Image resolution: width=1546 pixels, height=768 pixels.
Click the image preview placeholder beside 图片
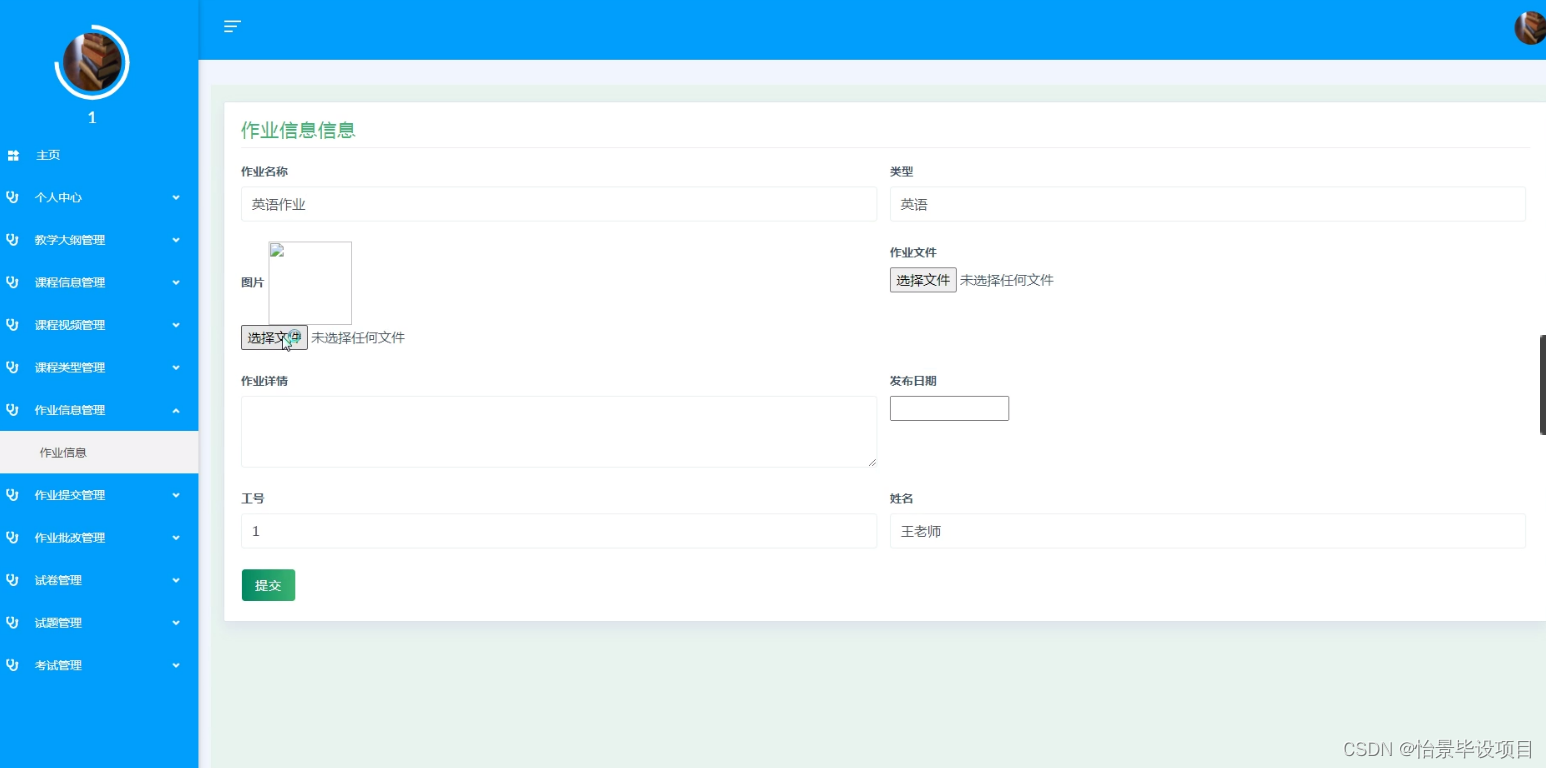click(310, 283)
